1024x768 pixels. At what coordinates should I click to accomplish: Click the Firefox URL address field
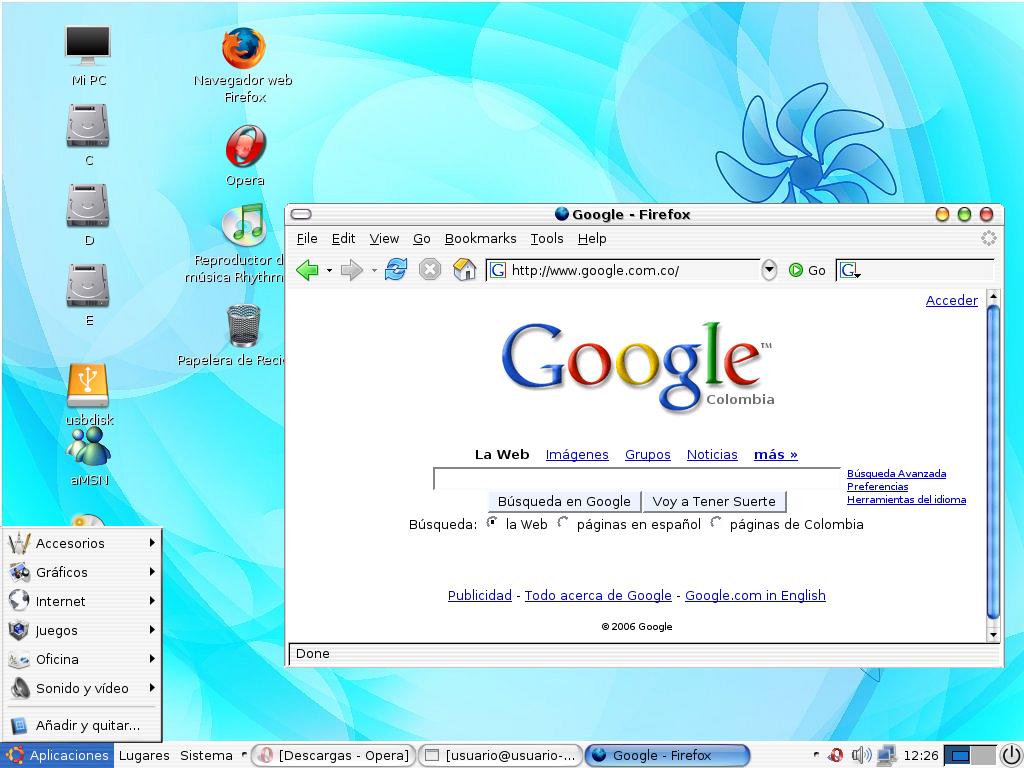pos(624,270)
